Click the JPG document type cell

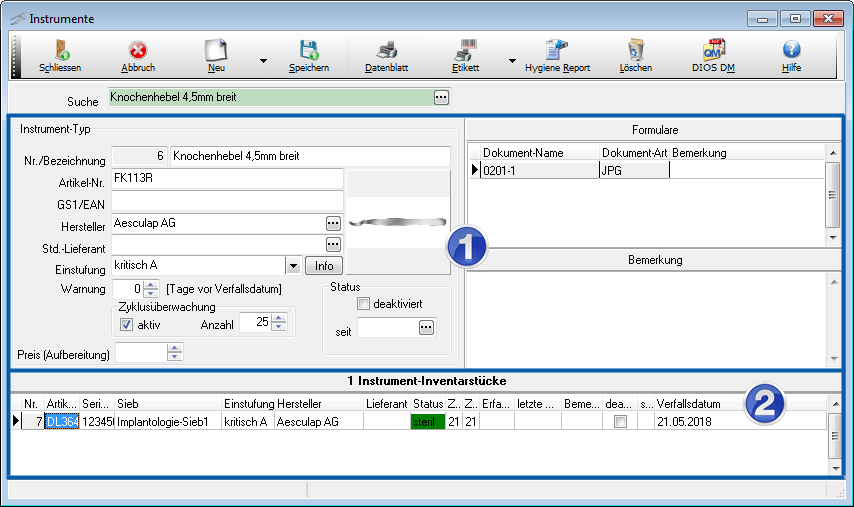(x=634, y=170)
